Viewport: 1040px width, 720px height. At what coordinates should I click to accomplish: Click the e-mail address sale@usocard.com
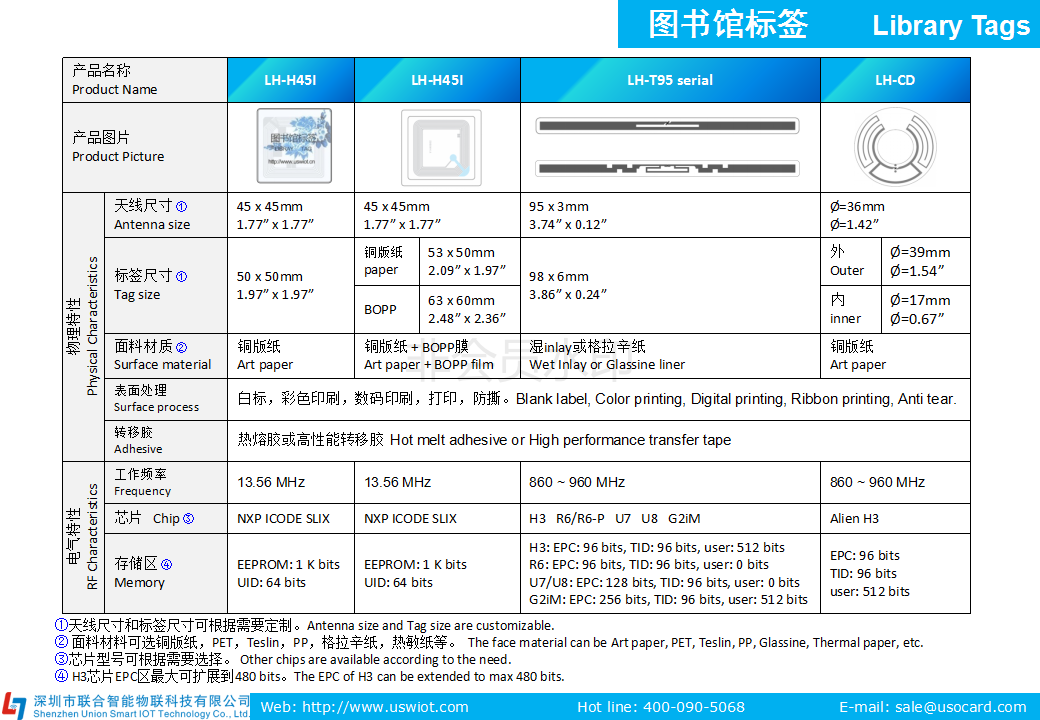click(x=960, y=707)
